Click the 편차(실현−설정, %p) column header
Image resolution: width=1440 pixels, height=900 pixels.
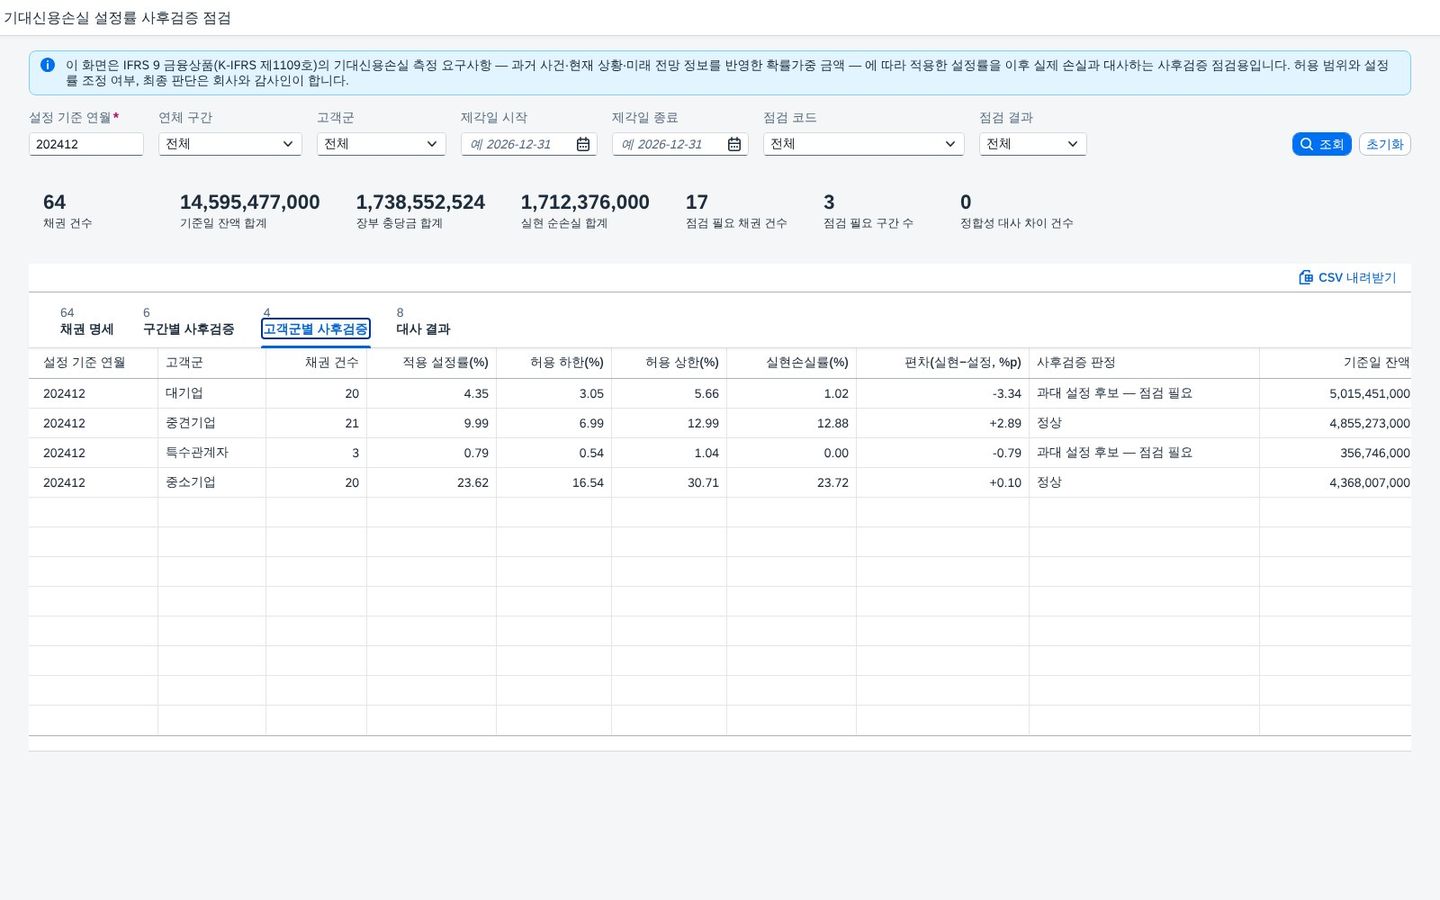[942, 363]
